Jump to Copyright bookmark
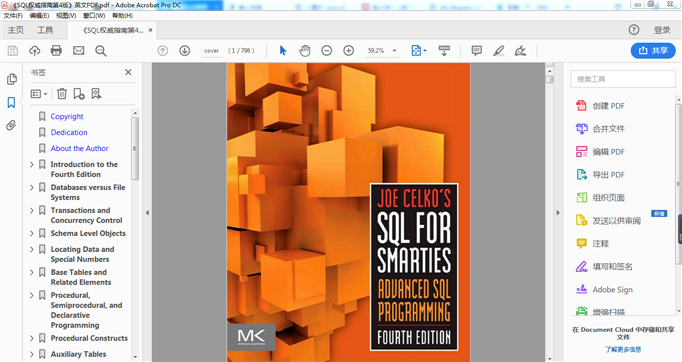This screenshot has width=682, height=362. [67, 117]
